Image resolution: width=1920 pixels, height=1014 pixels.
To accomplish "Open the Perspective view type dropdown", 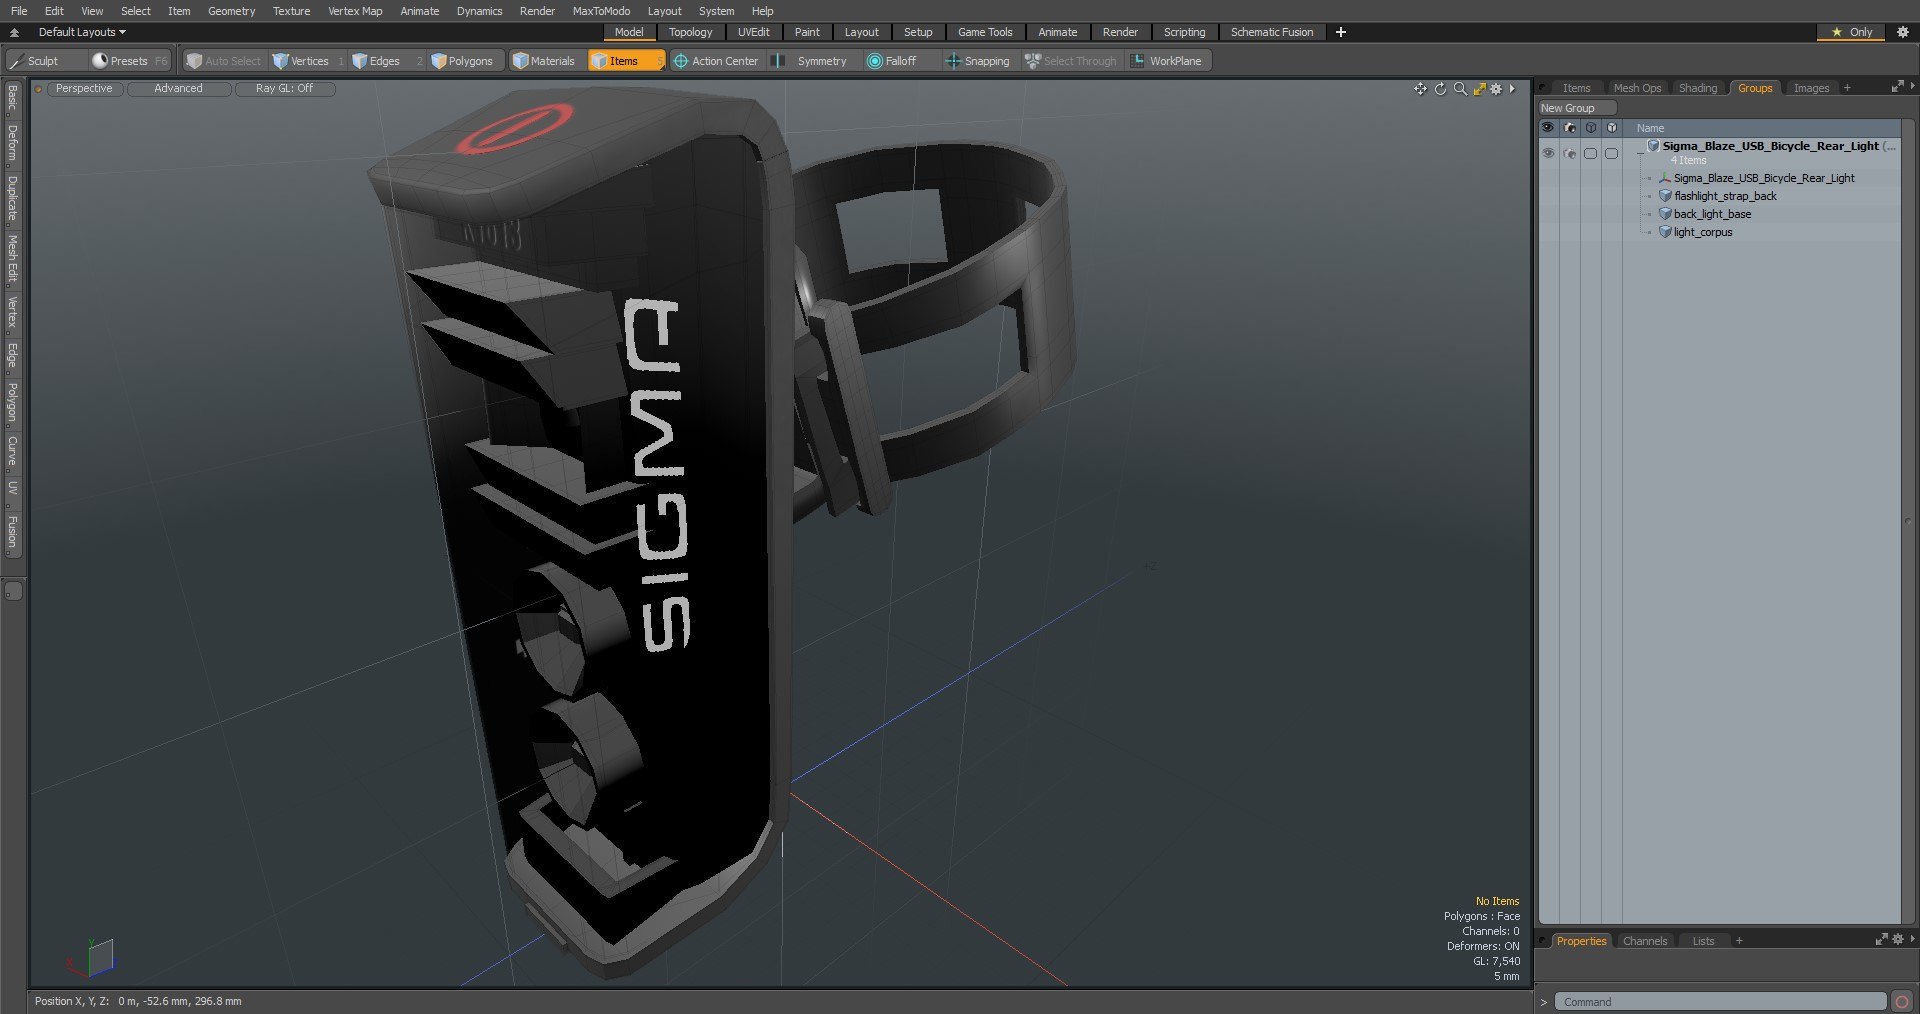I will (84, 89).
